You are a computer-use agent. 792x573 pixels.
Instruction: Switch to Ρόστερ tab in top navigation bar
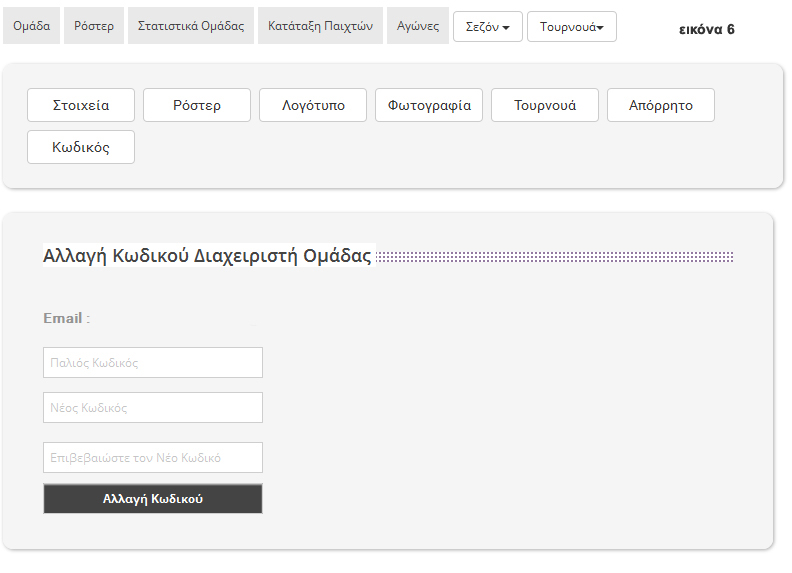pos(95,26)
